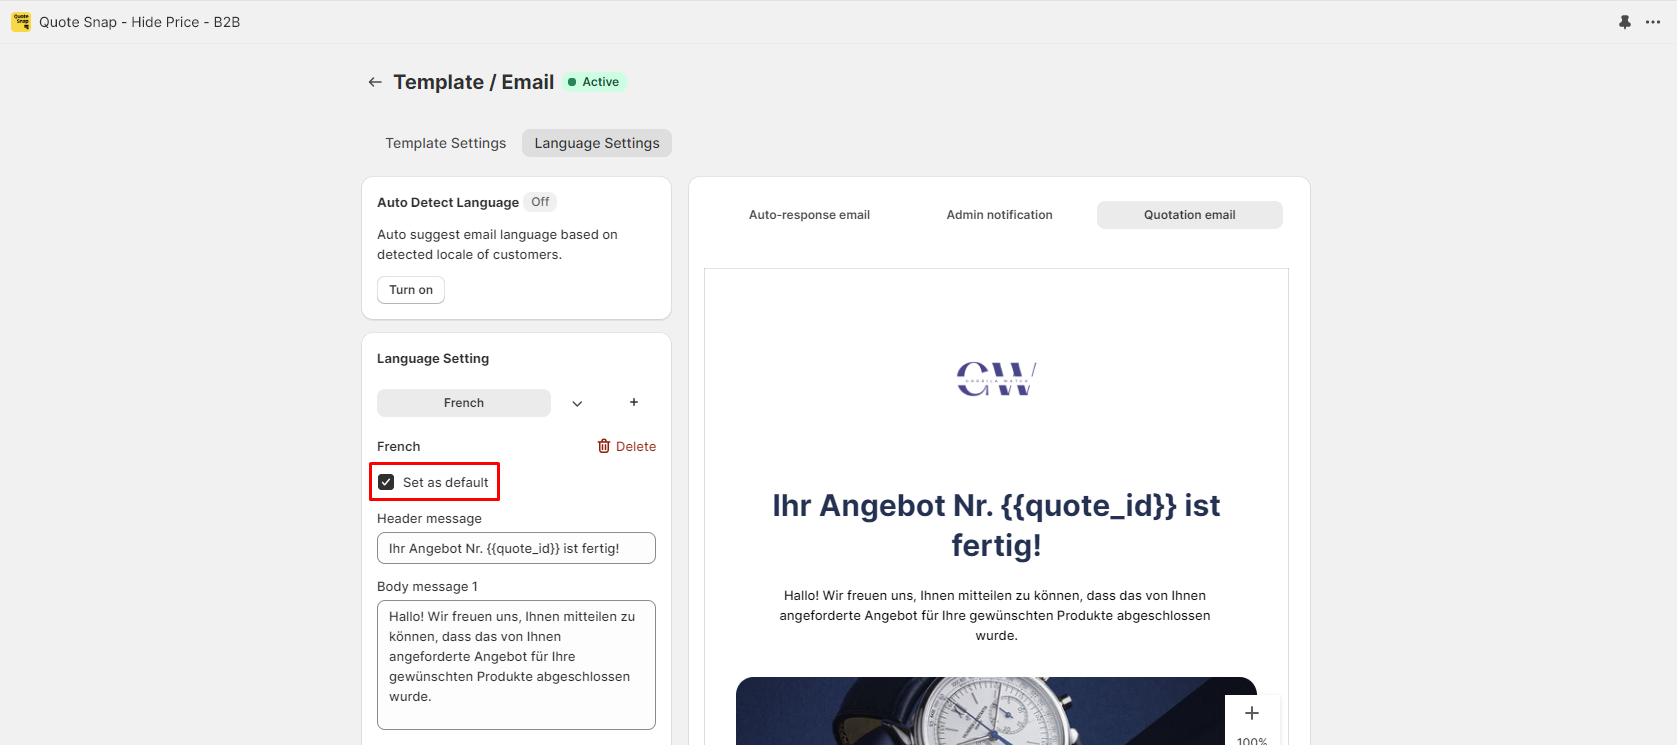Click the CW logo in email preview

tap(996, 379)
